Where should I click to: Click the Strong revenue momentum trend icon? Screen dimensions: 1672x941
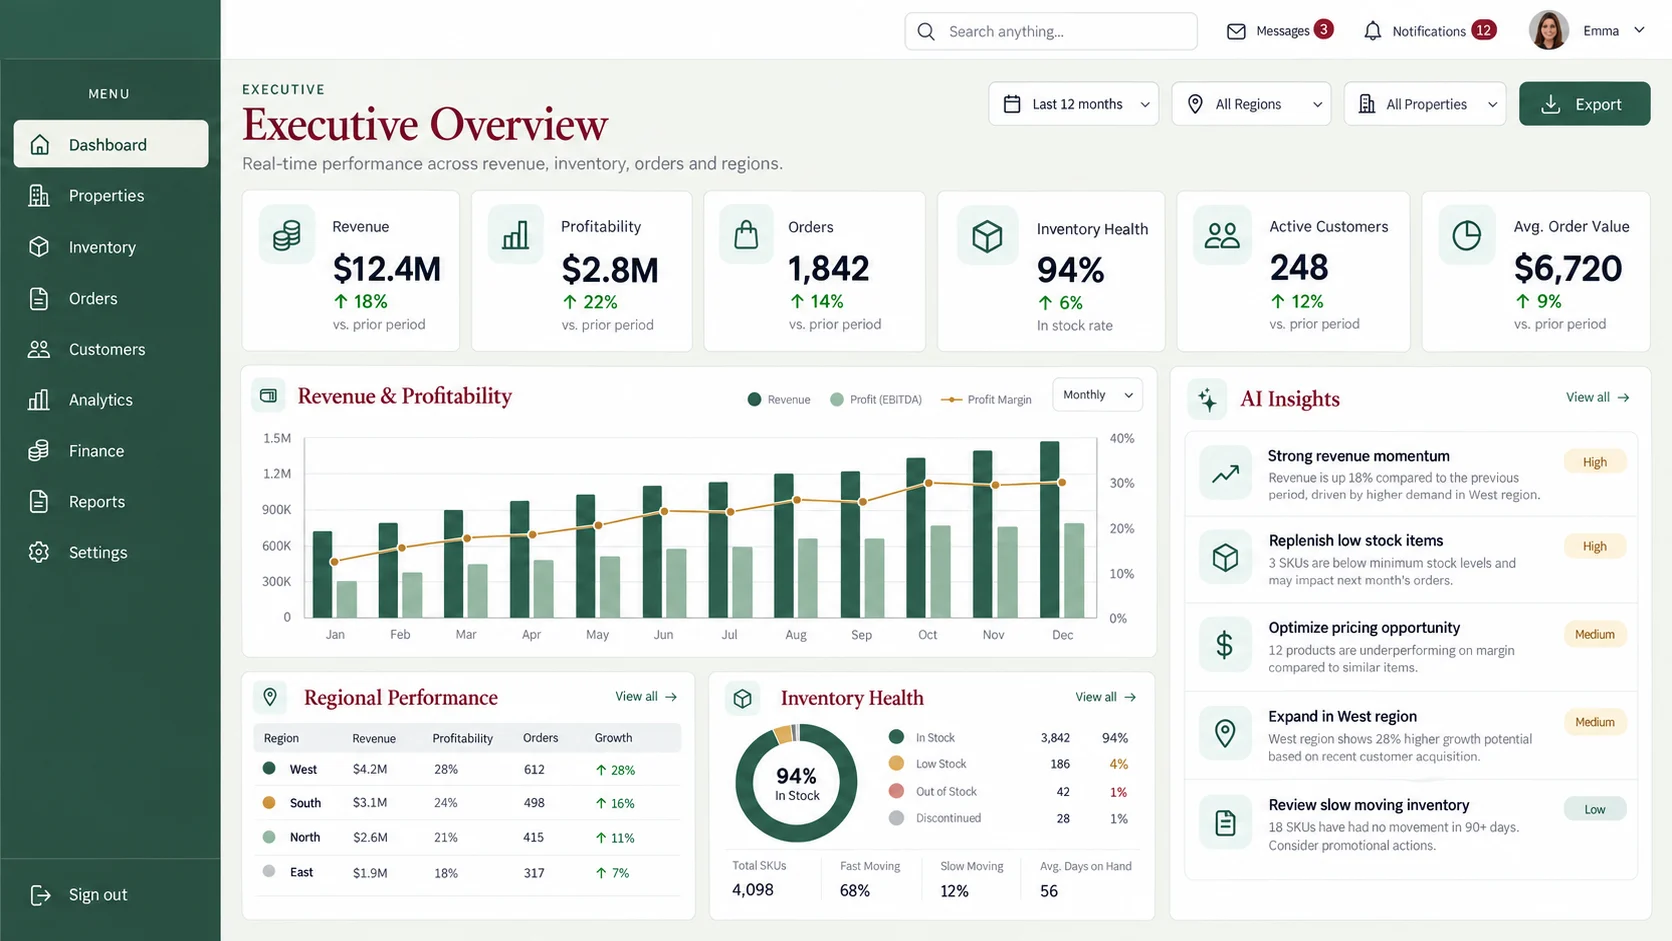click(1225, 474)
